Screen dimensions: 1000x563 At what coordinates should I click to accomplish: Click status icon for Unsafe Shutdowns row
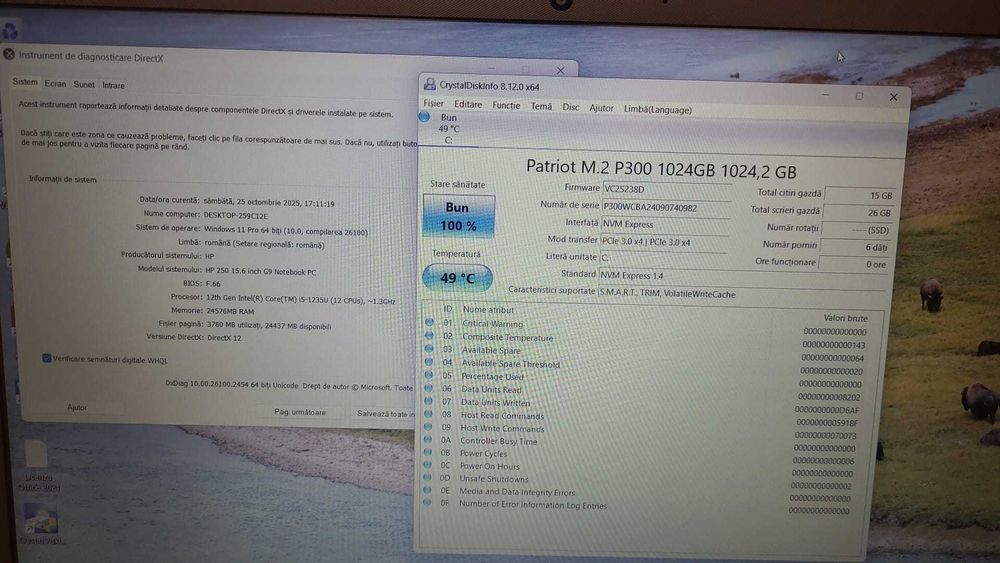click(x=427, y=478)
